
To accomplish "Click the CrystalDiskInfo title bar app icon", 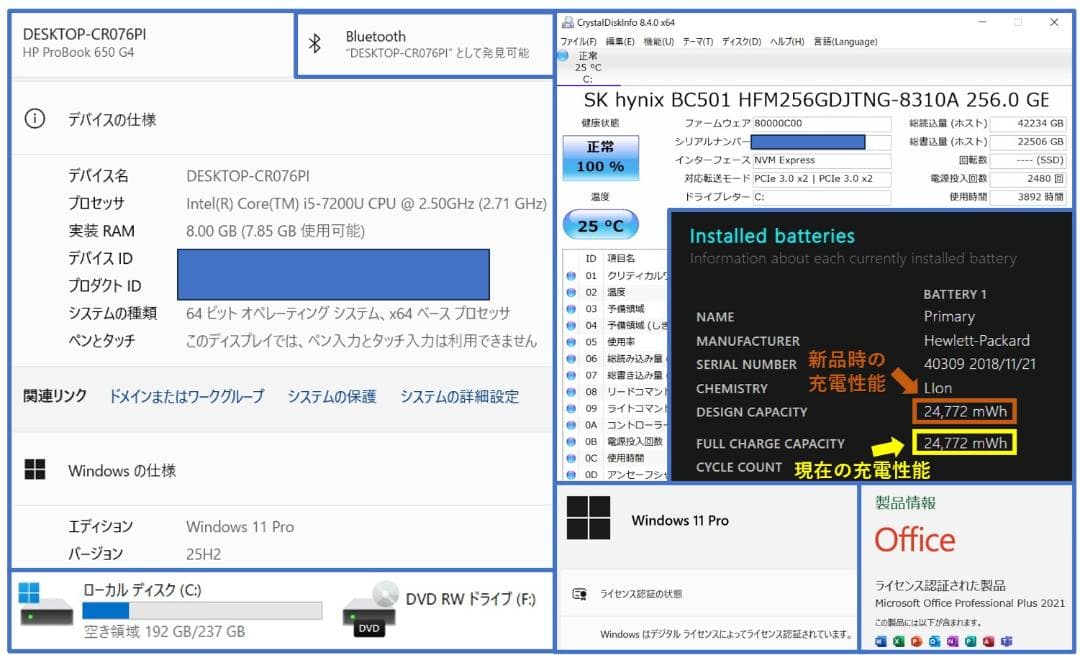I will click(568, 22).
